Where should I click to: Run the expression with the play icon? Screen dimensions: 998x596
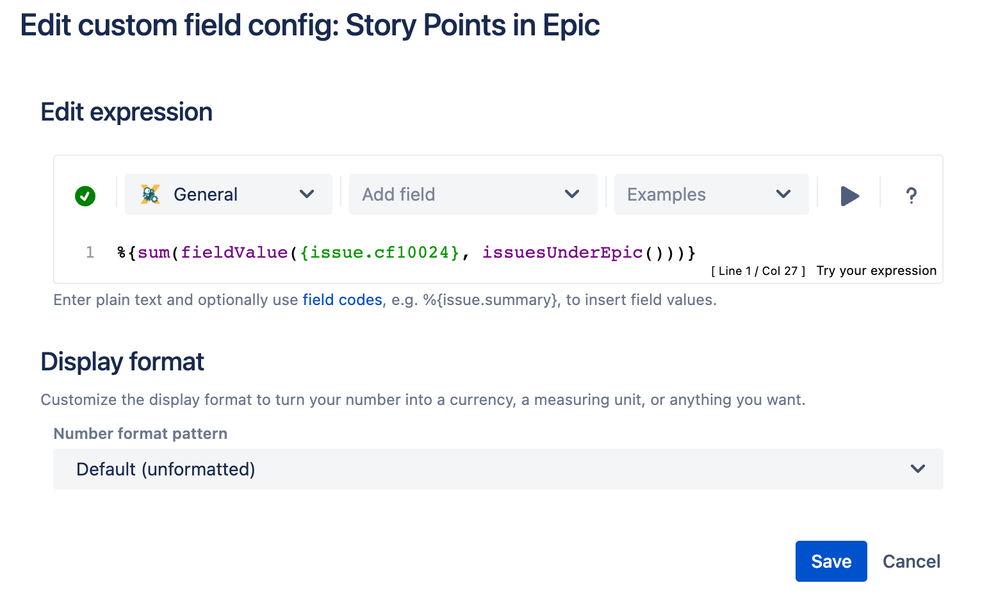point(850,196)
